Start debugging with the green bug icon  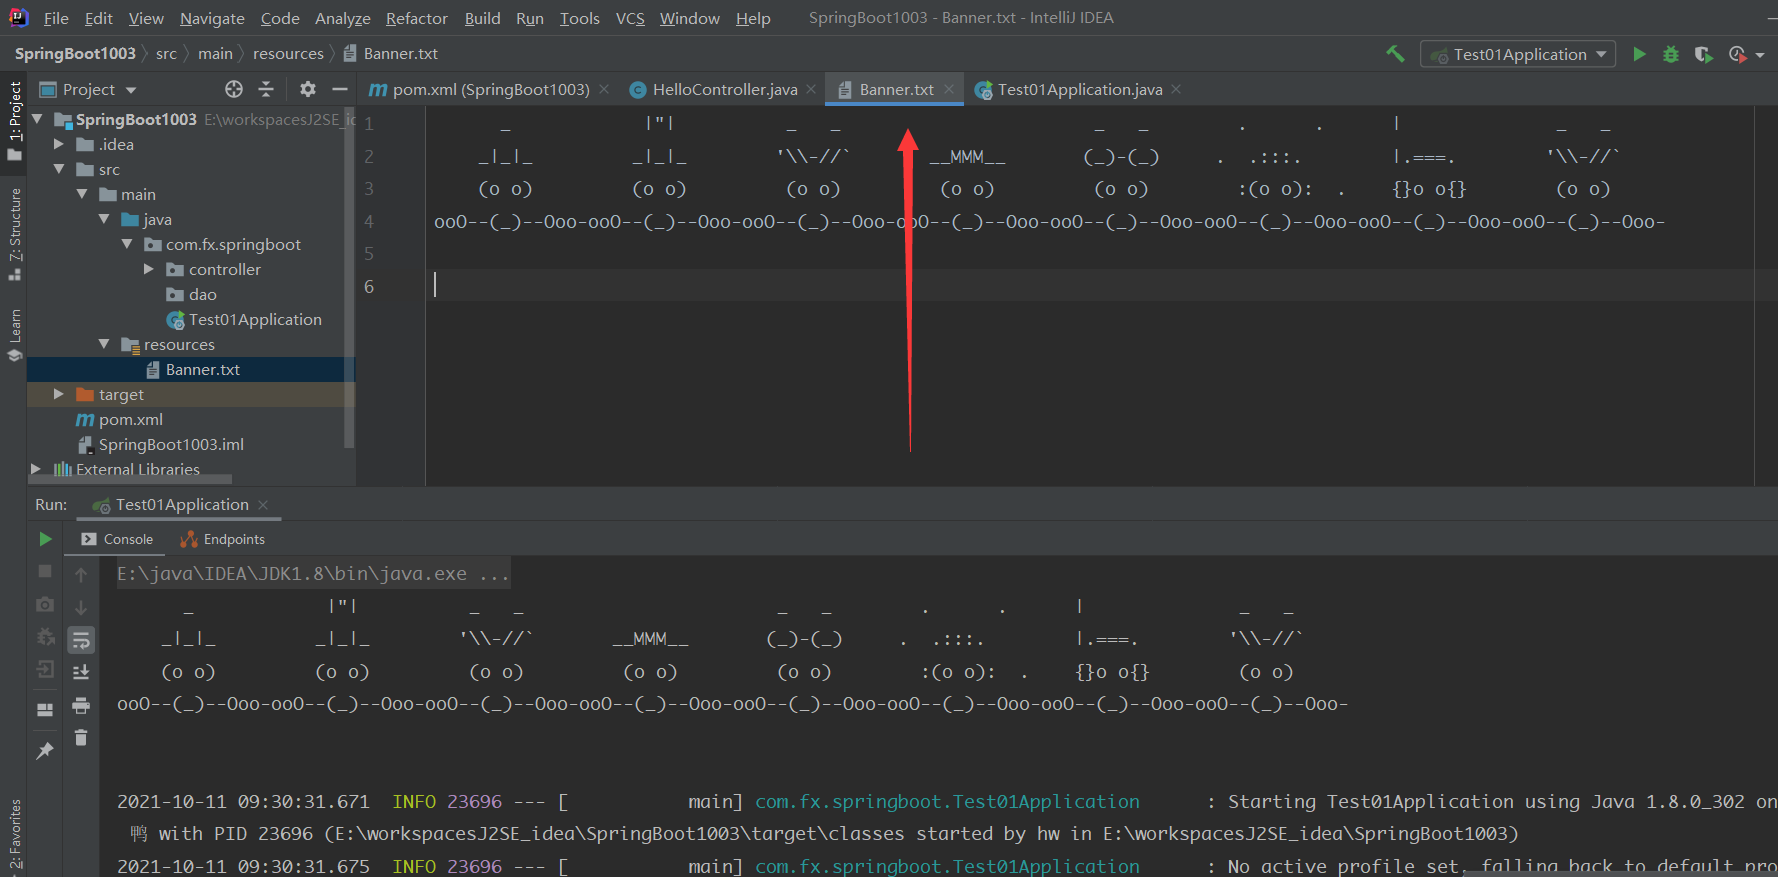(x=1671, y=54)
